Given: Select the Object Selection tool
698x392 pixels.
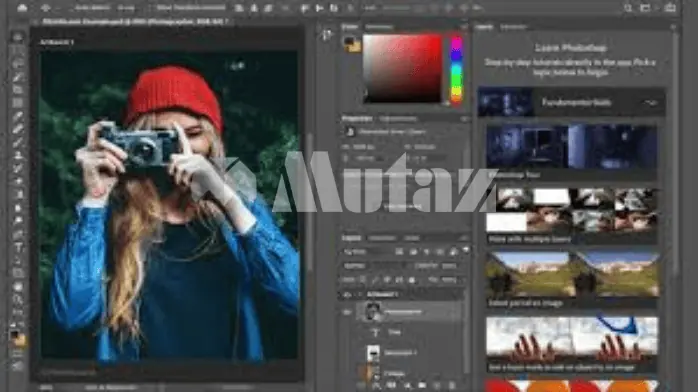Looking at the screenshot, I should pyautogui.click(x=18, y=77).
